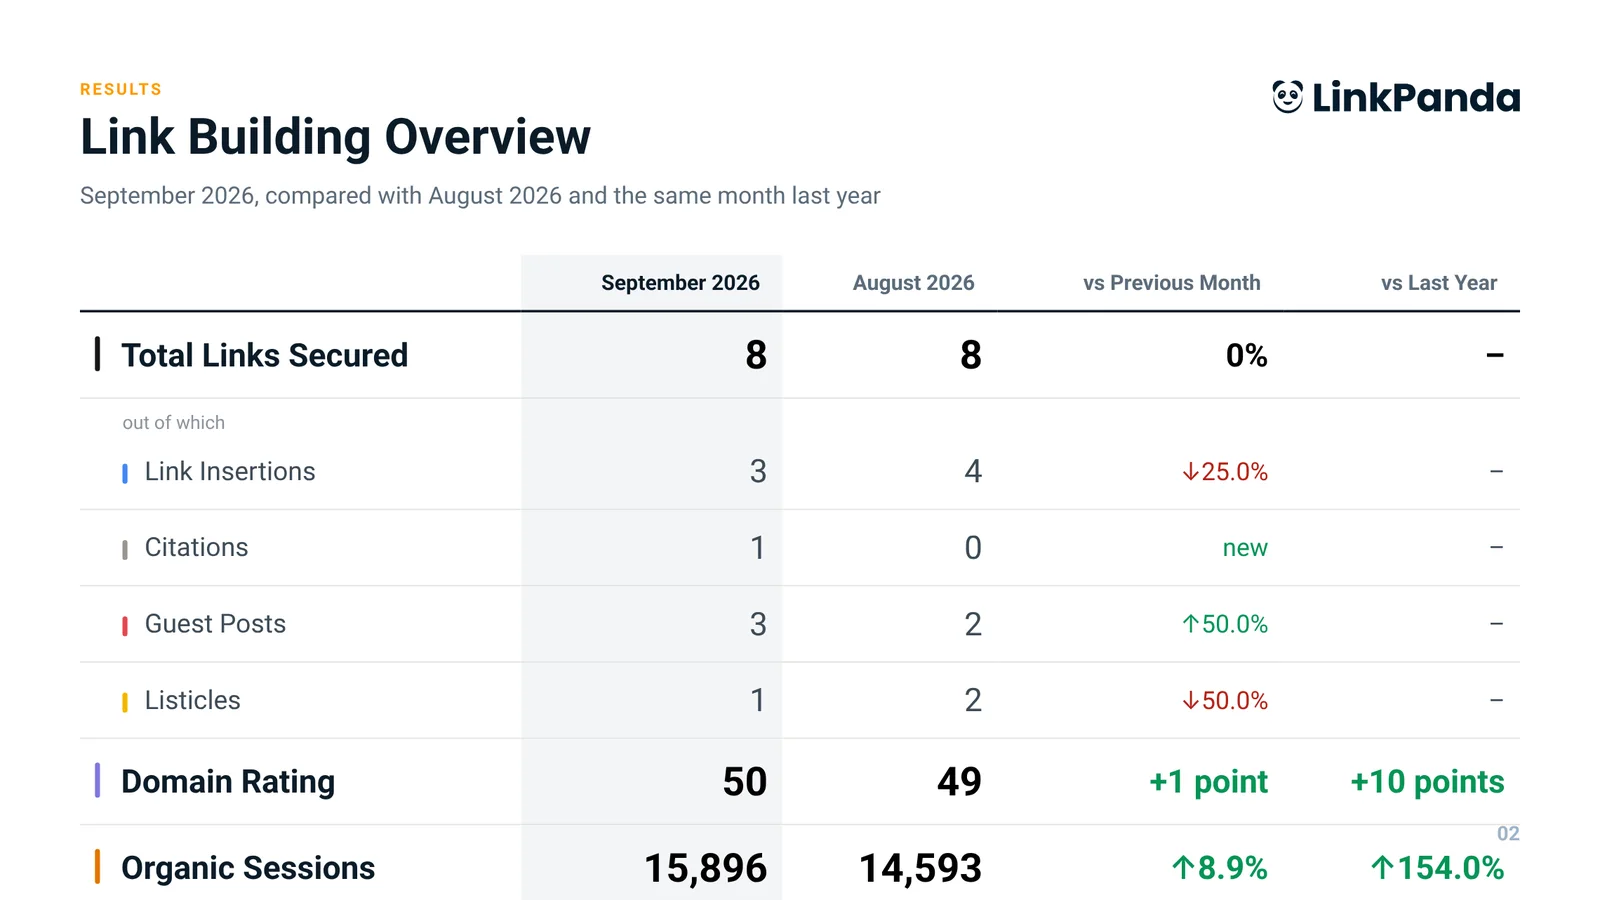Viewport: 1600px width, 900px height.
Task: Click the green 'new' indicator for Citations
Action: 1245,548
